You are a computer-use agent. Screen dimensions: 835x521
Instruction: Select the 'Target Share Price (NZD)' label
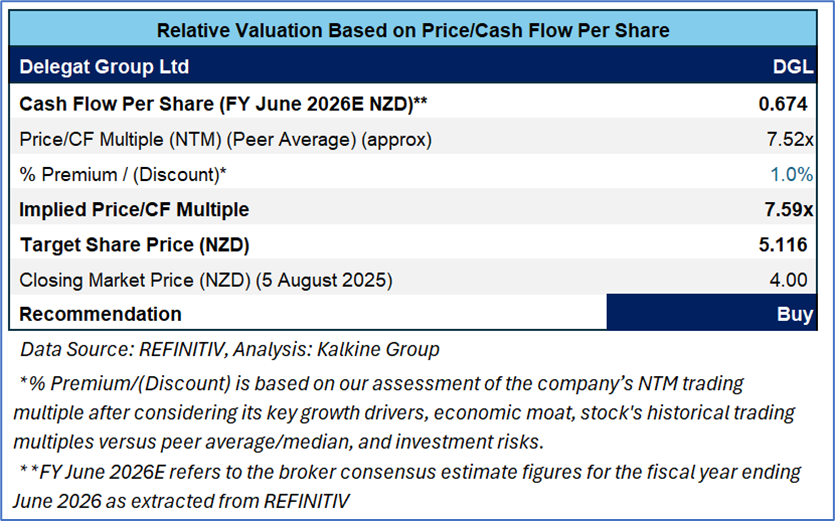point(133,245)
